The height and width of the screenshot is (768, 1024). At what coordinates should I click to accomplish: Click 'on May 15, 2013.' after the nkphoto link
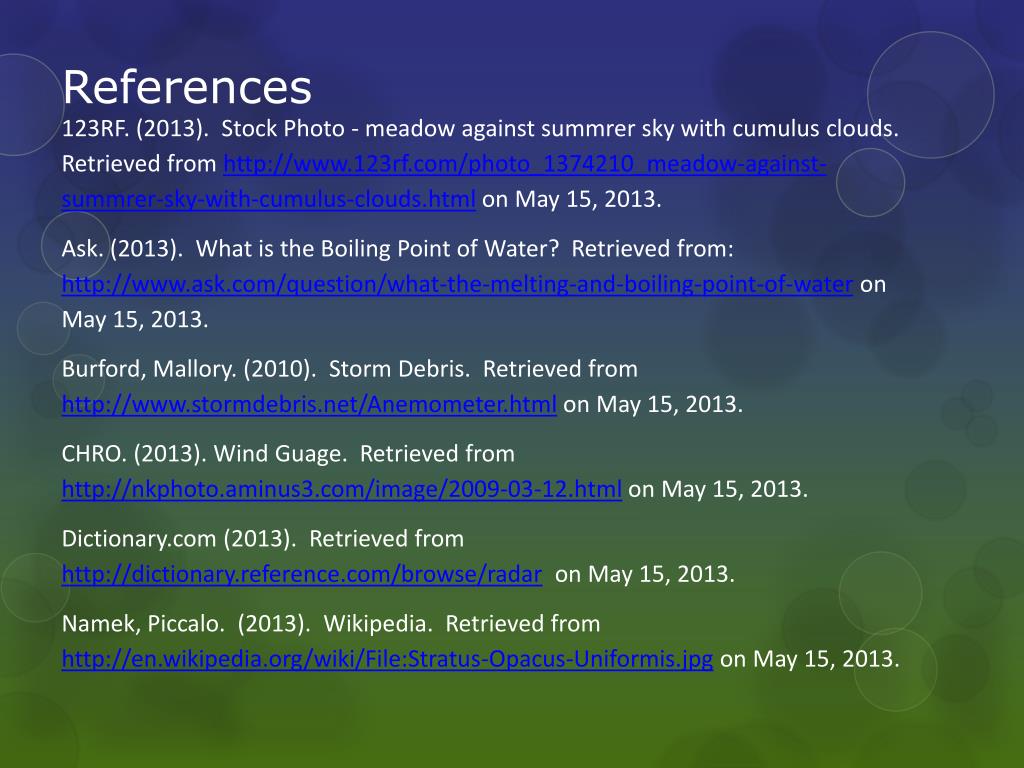(718, 489)
